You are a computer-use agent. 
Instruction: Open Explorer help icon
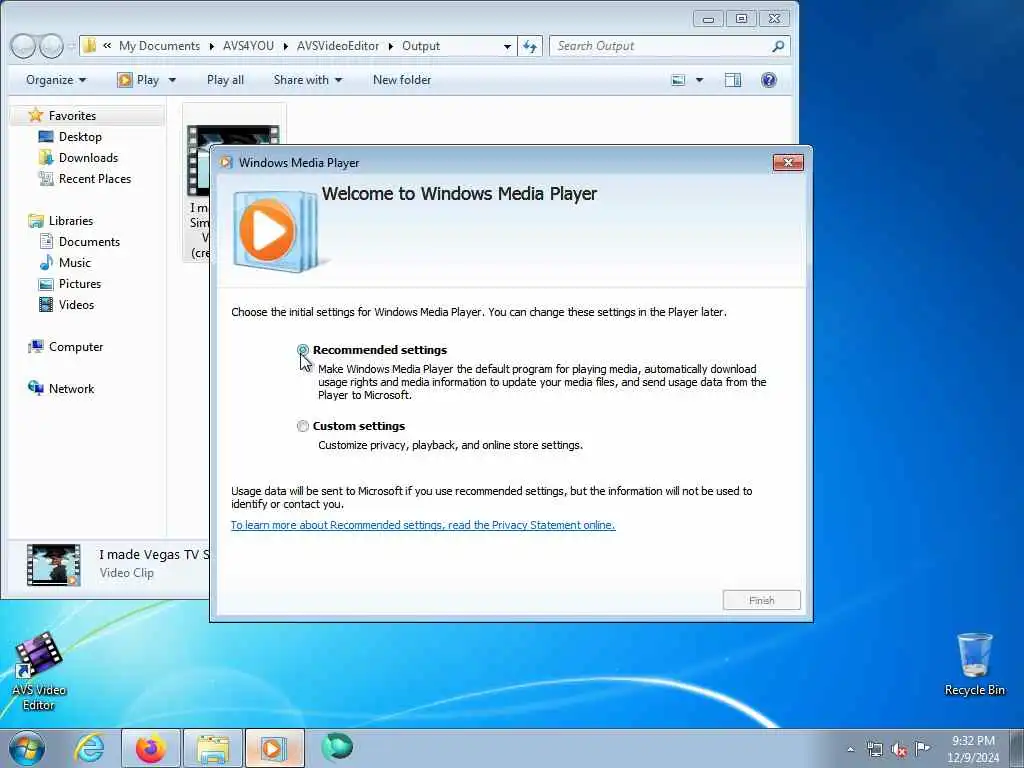point(769,80)
